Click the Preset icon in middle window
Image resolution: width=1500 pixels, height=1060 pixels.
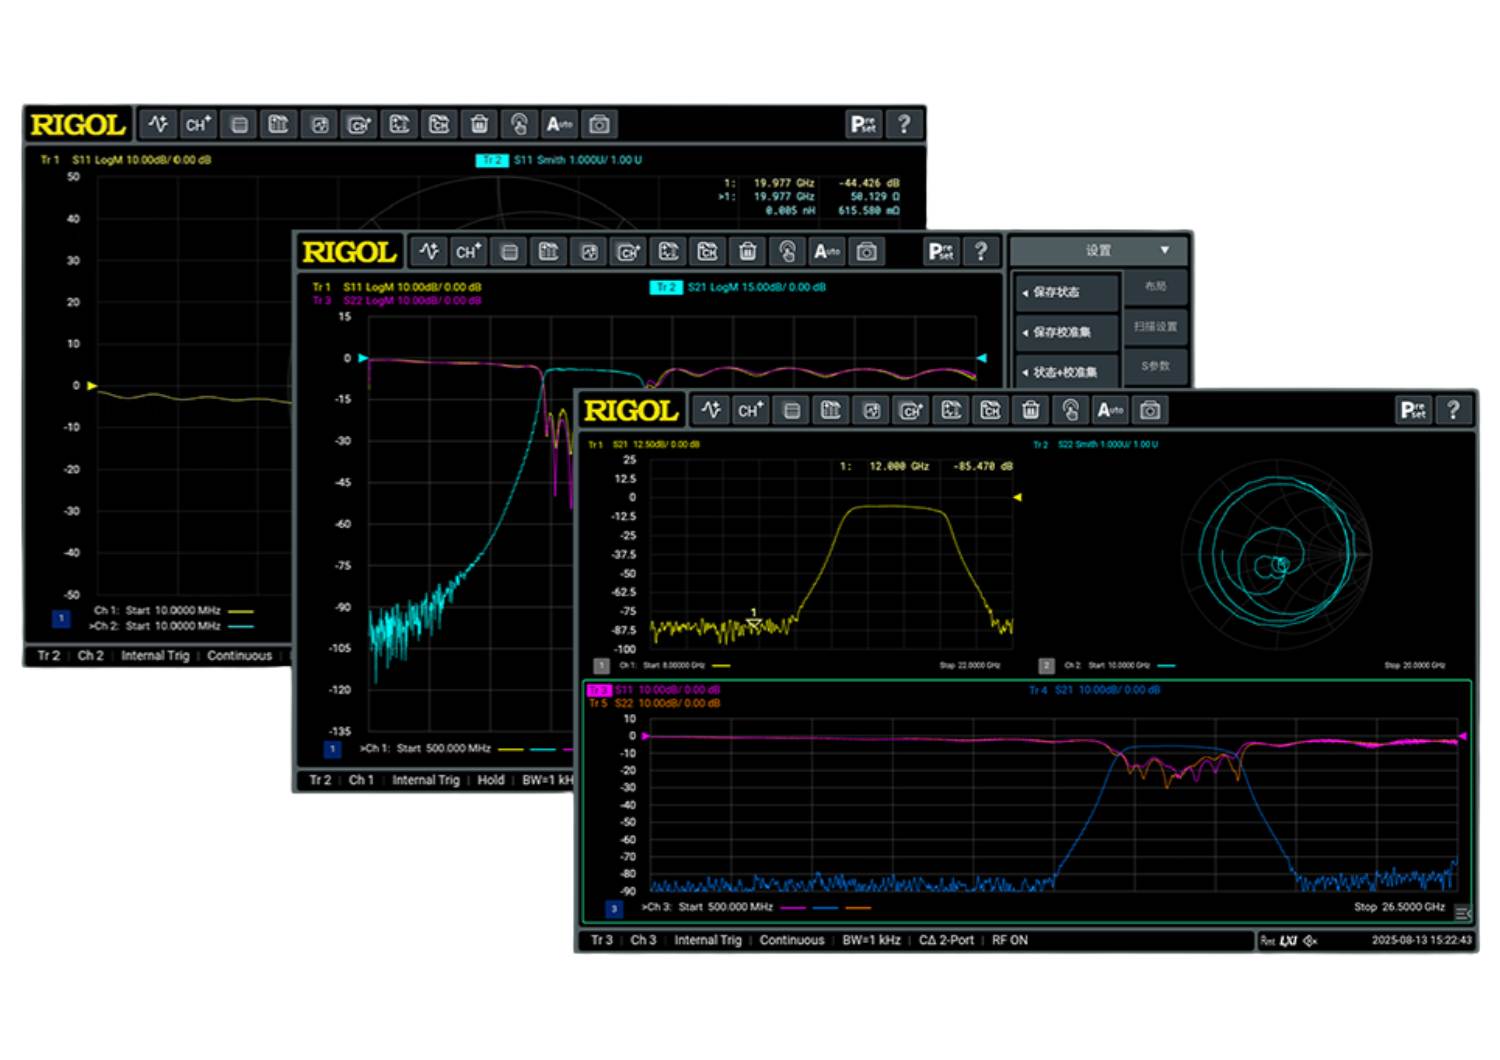pos(941,252)
